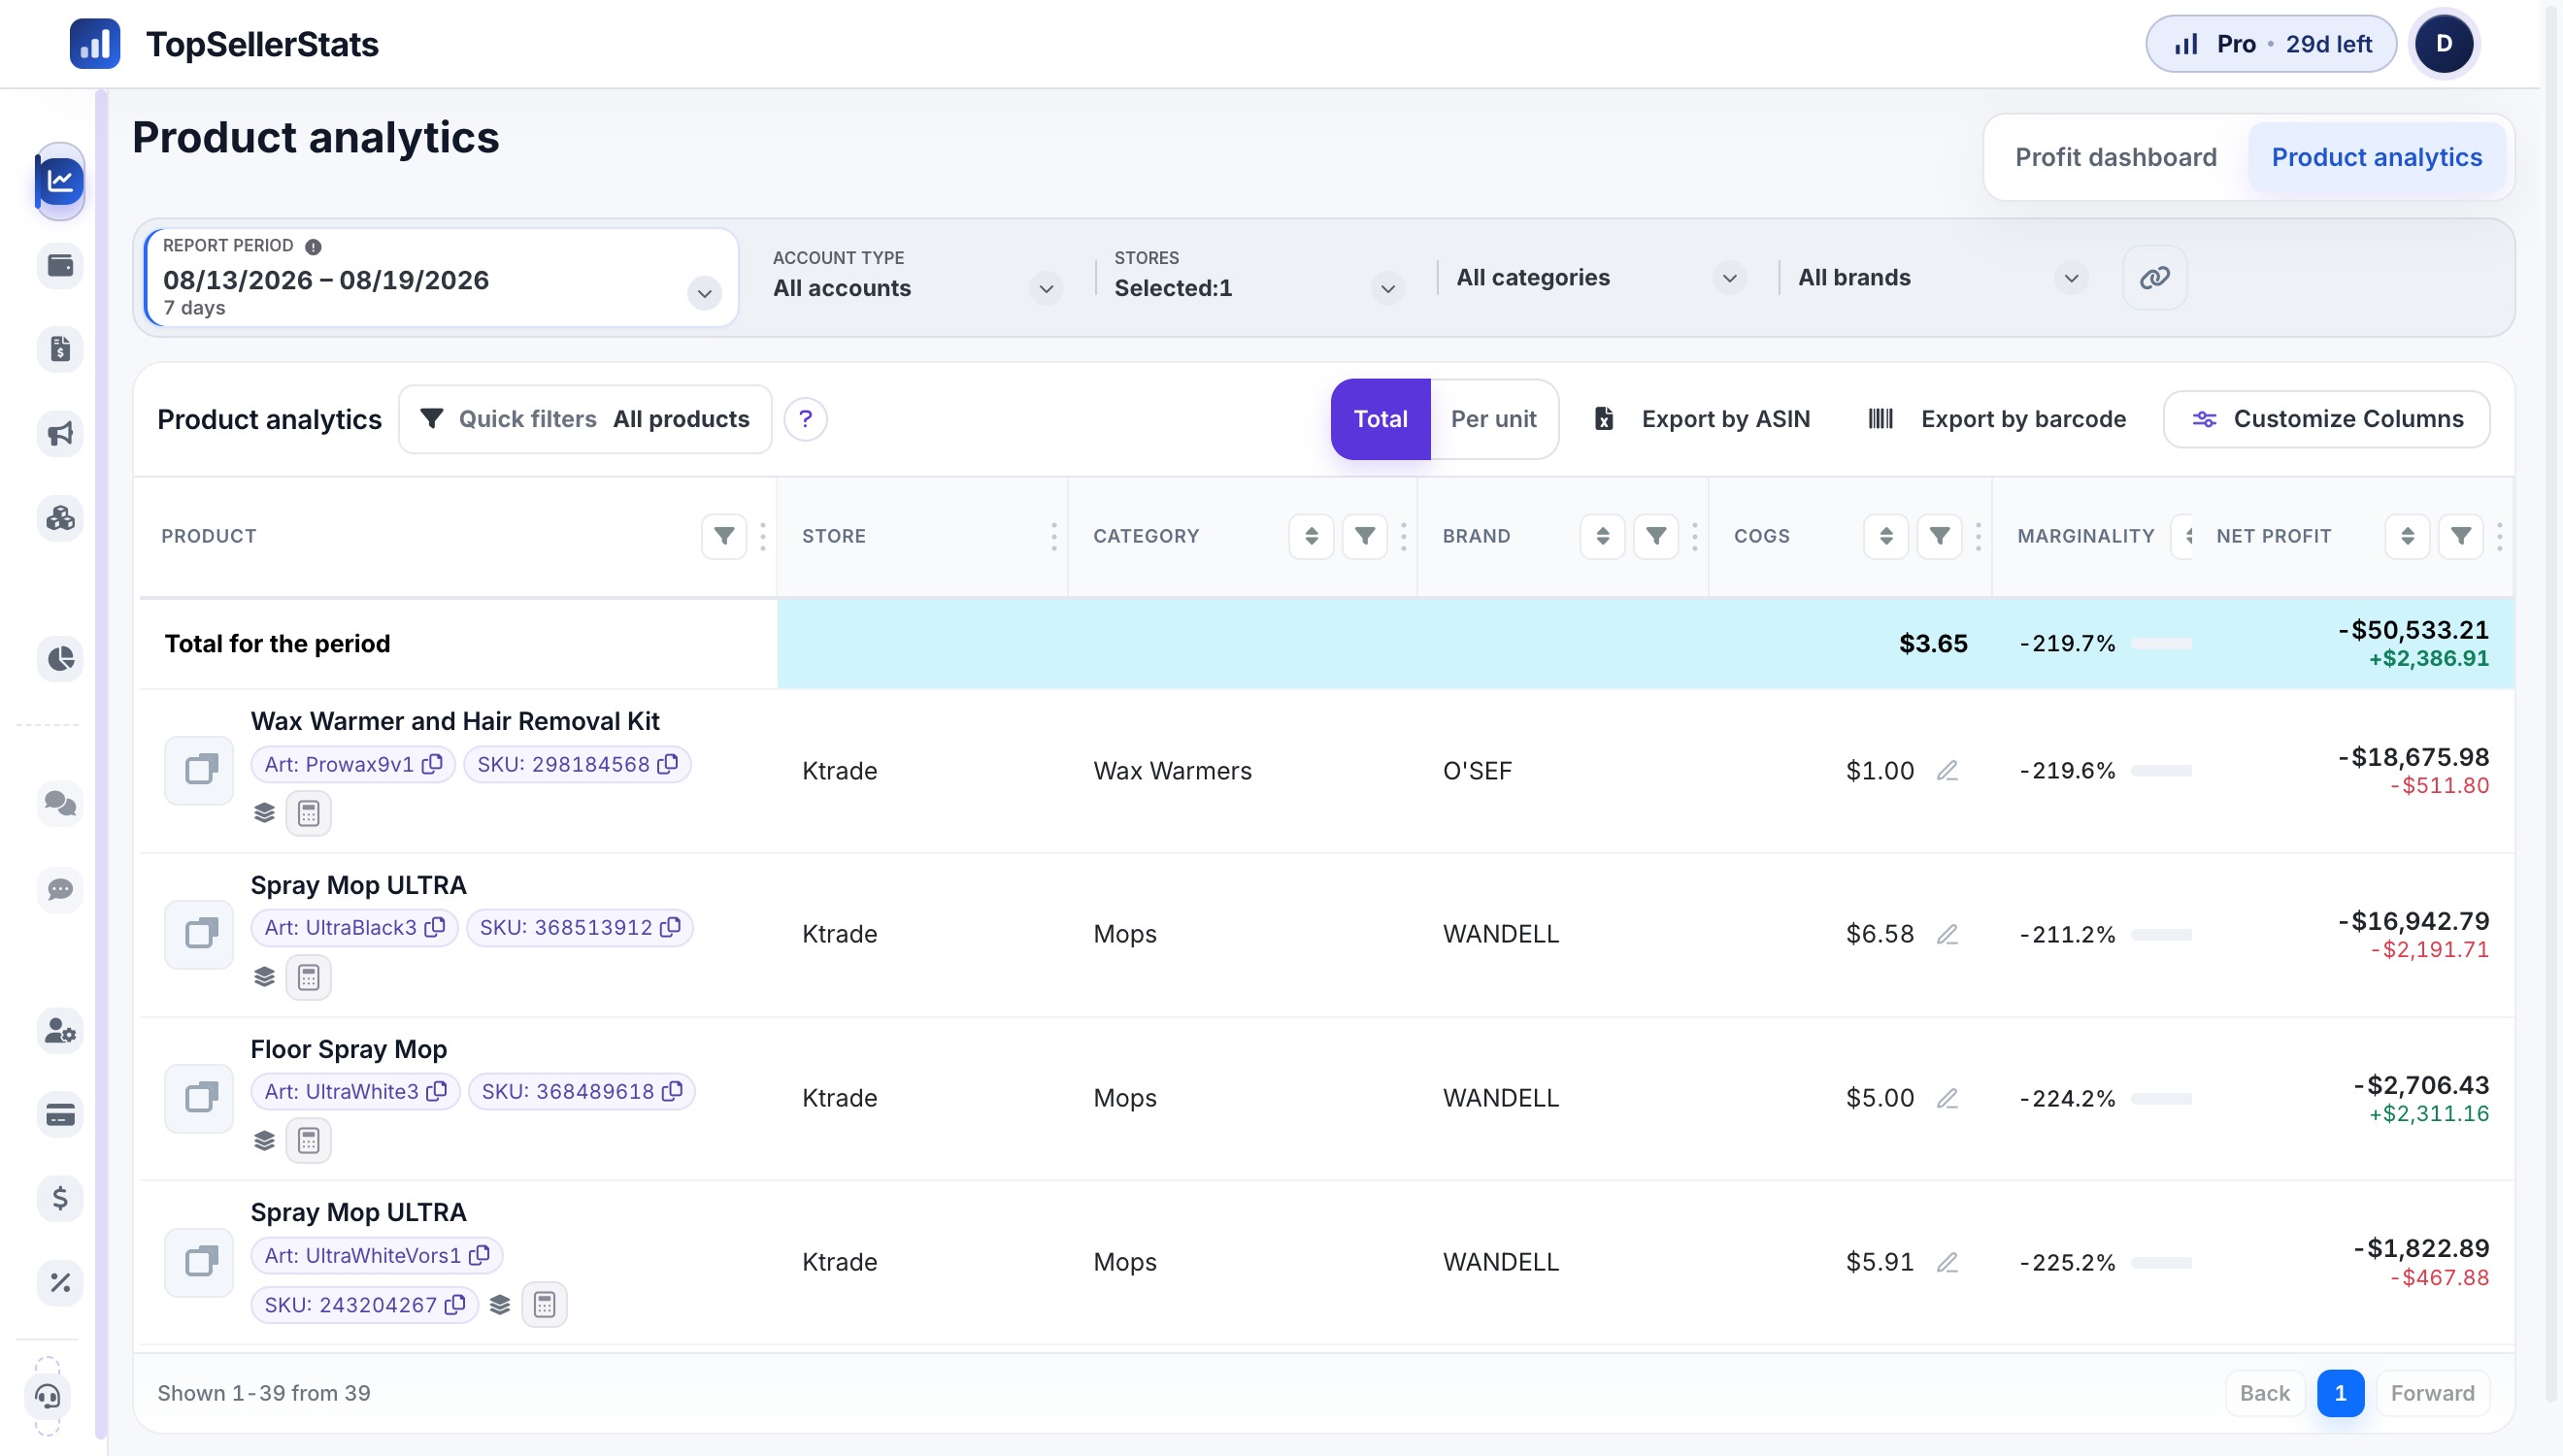Open the speech bubble messages sidebar icon
This screenshot has height=1456, width=2563.
pos(60,889)
